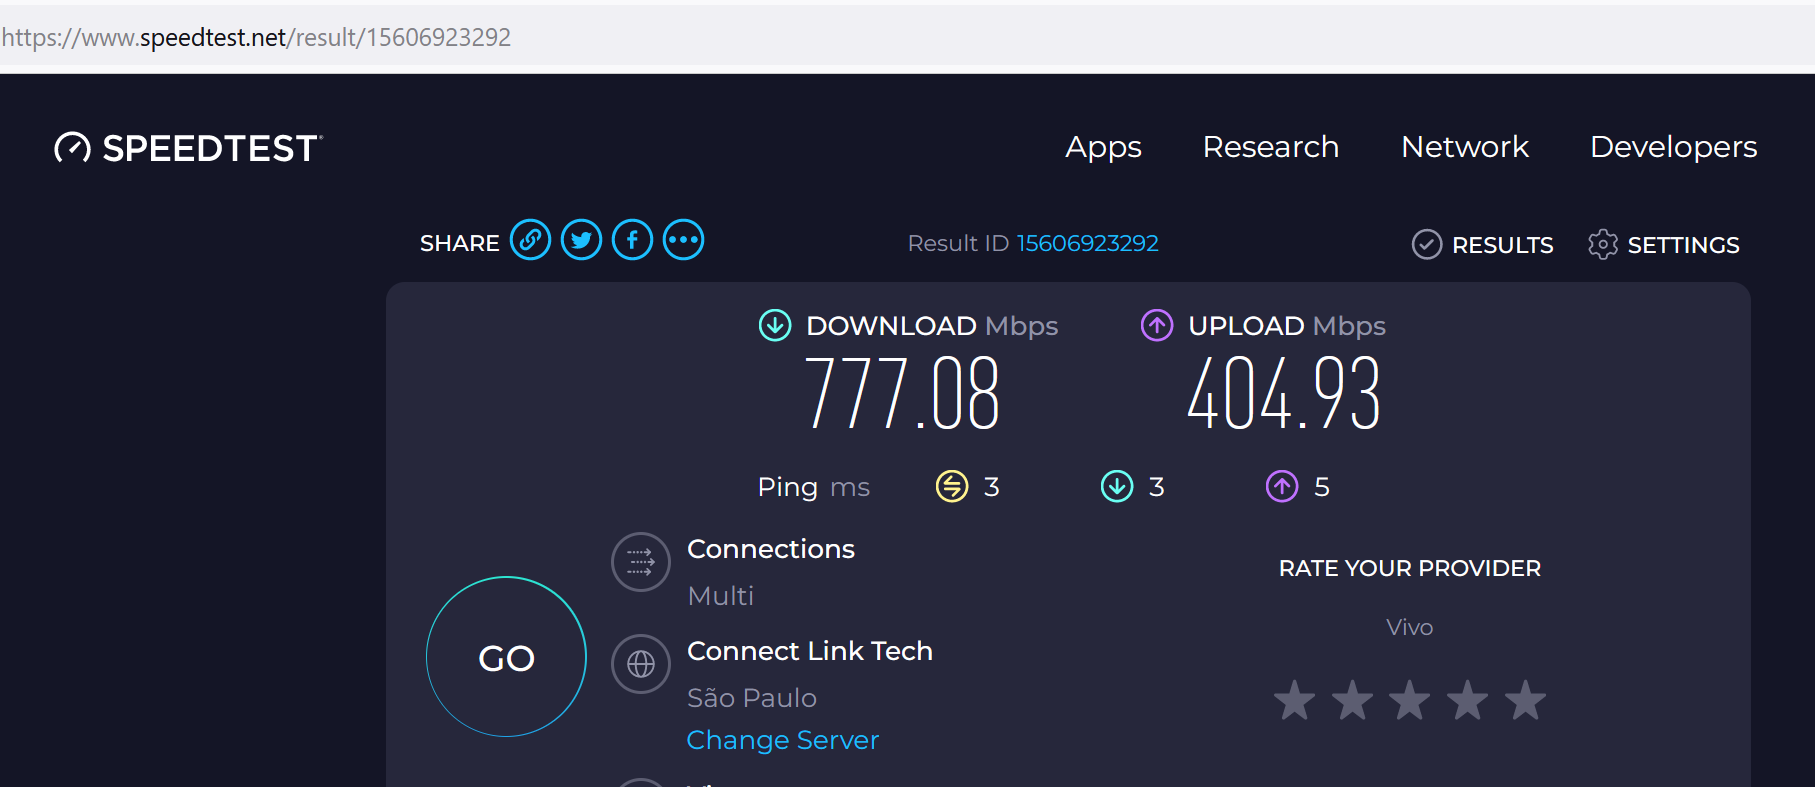Click the Ping ms label
Image resolution: width=1815 pixels, height=787 pixels.
pyautogui.click(x=814, y=487)
